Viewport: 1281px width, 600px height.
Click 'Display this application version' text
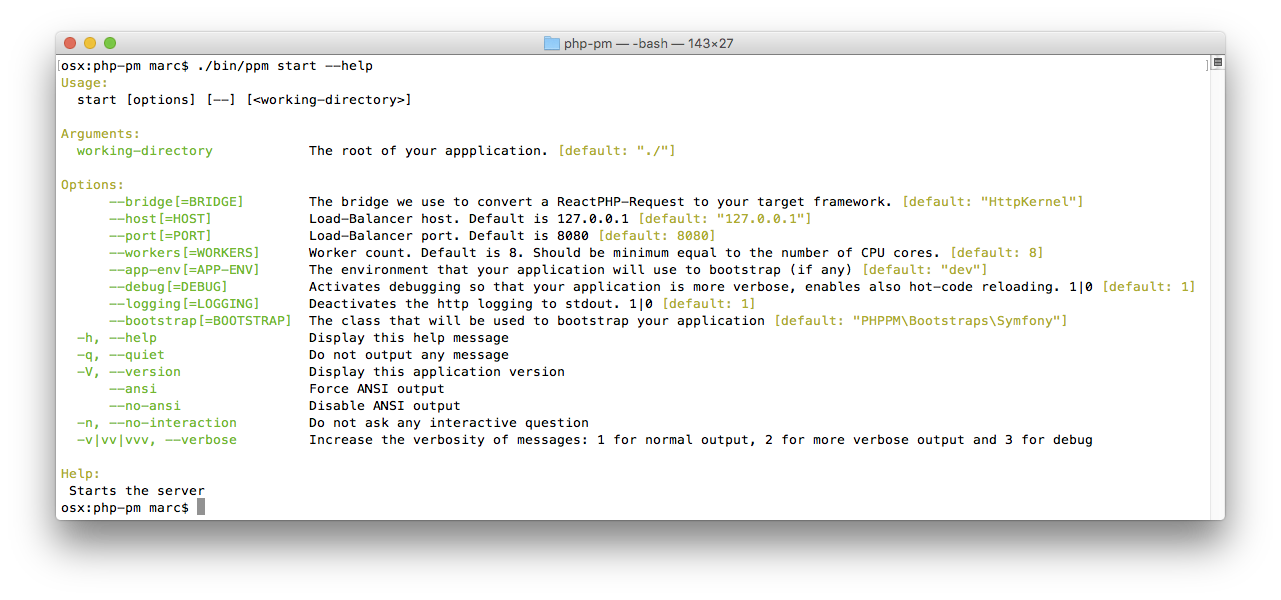pos(437,372)
